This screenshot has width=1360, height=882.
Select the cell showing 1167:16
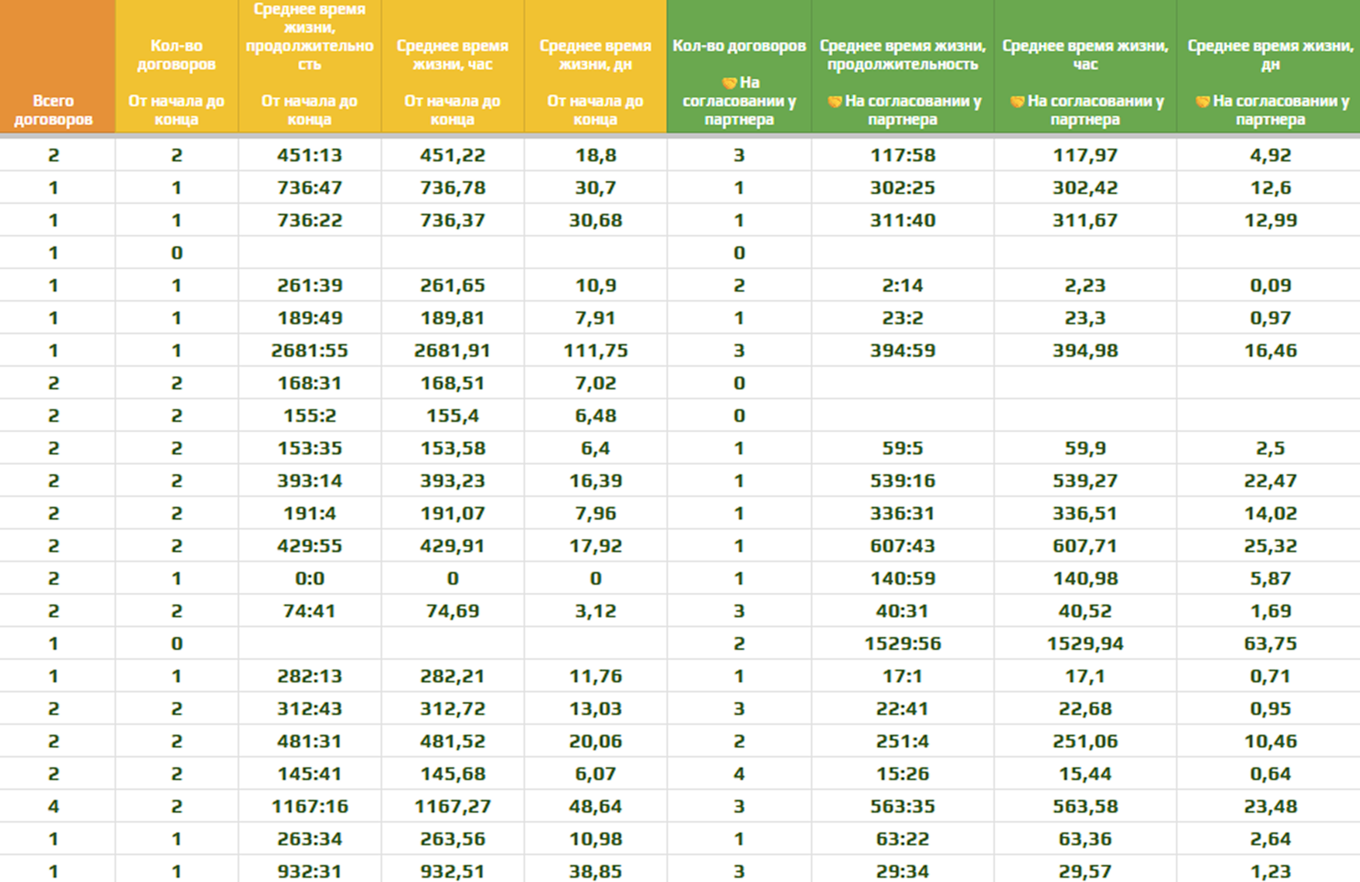point(309,806)
